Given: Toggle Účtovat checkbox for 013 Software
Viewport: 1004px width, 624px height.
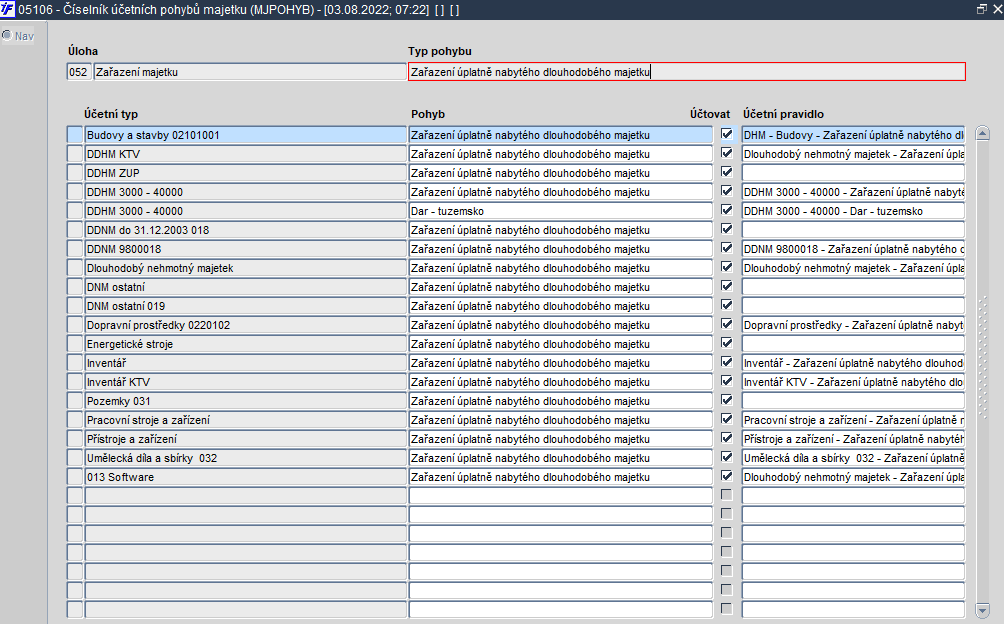Looking at the screenshot, I should point(726,476).
